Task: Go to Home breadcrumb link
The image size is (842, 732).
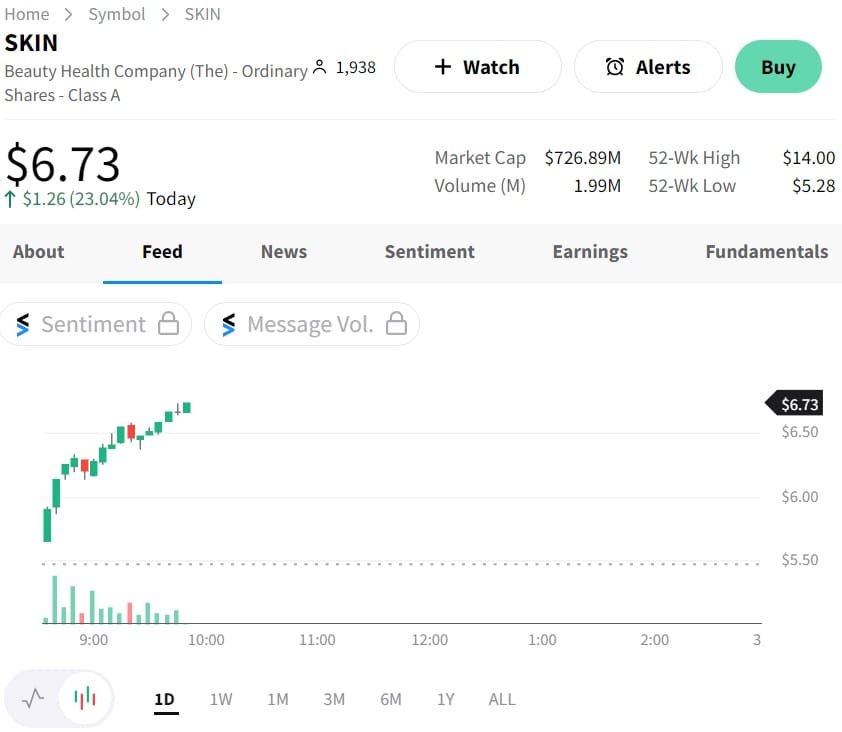Action: [x=27, y=14]
